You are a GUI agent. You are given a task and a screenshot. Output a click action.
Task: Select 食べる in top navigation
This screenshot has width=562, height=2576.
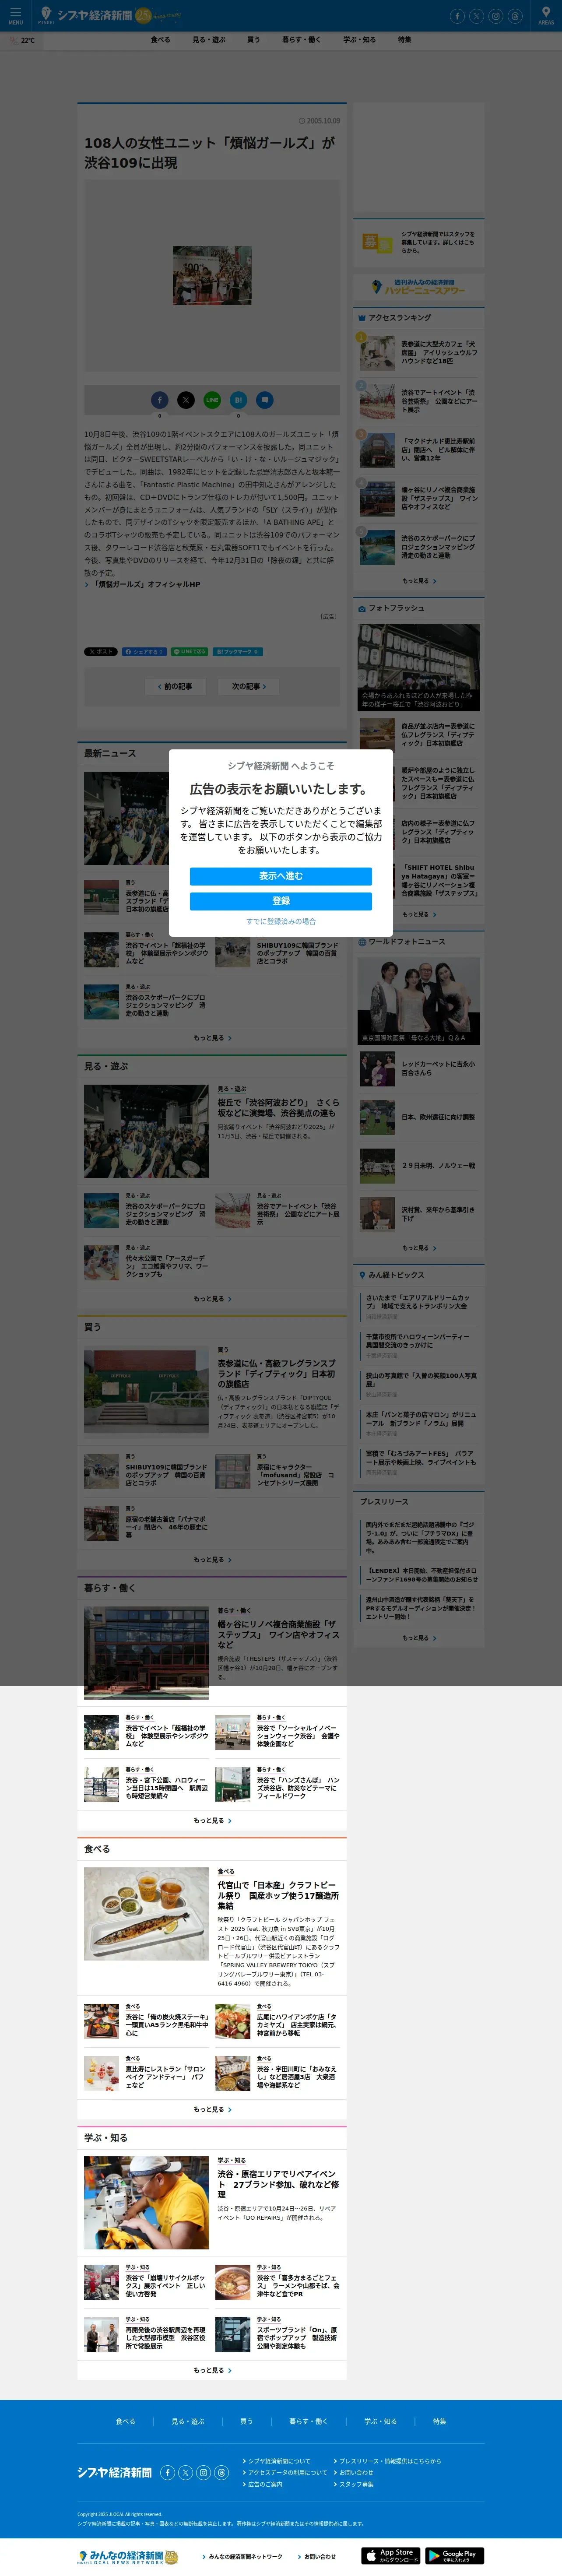(x=160, y=40)
